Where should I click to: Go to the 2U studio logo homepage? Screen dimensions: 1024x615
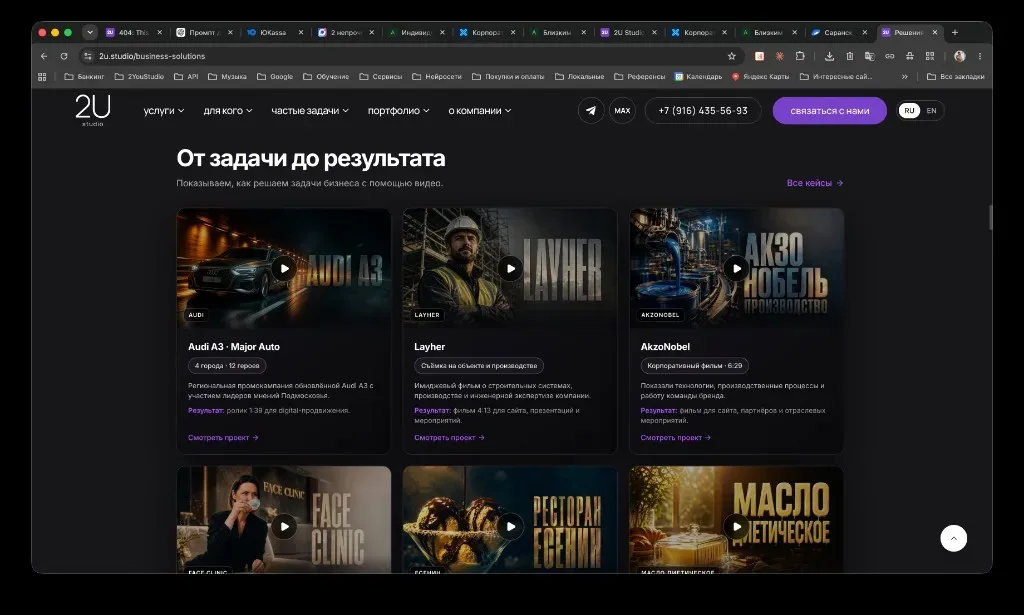93,110
